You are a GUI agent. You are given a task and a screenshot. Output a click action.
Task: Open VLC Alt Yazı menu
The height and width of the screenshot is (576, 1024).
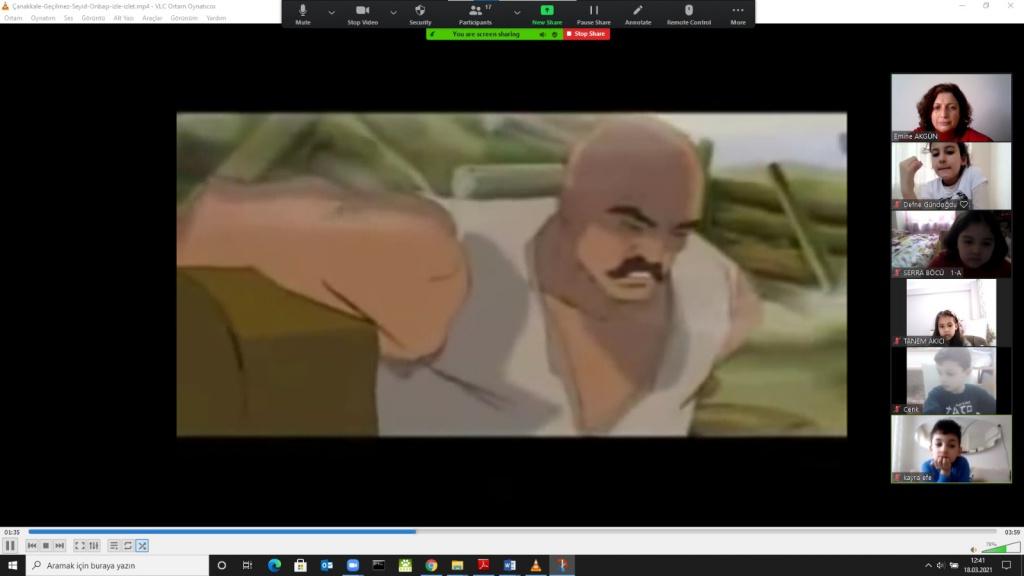click(123, 18)
